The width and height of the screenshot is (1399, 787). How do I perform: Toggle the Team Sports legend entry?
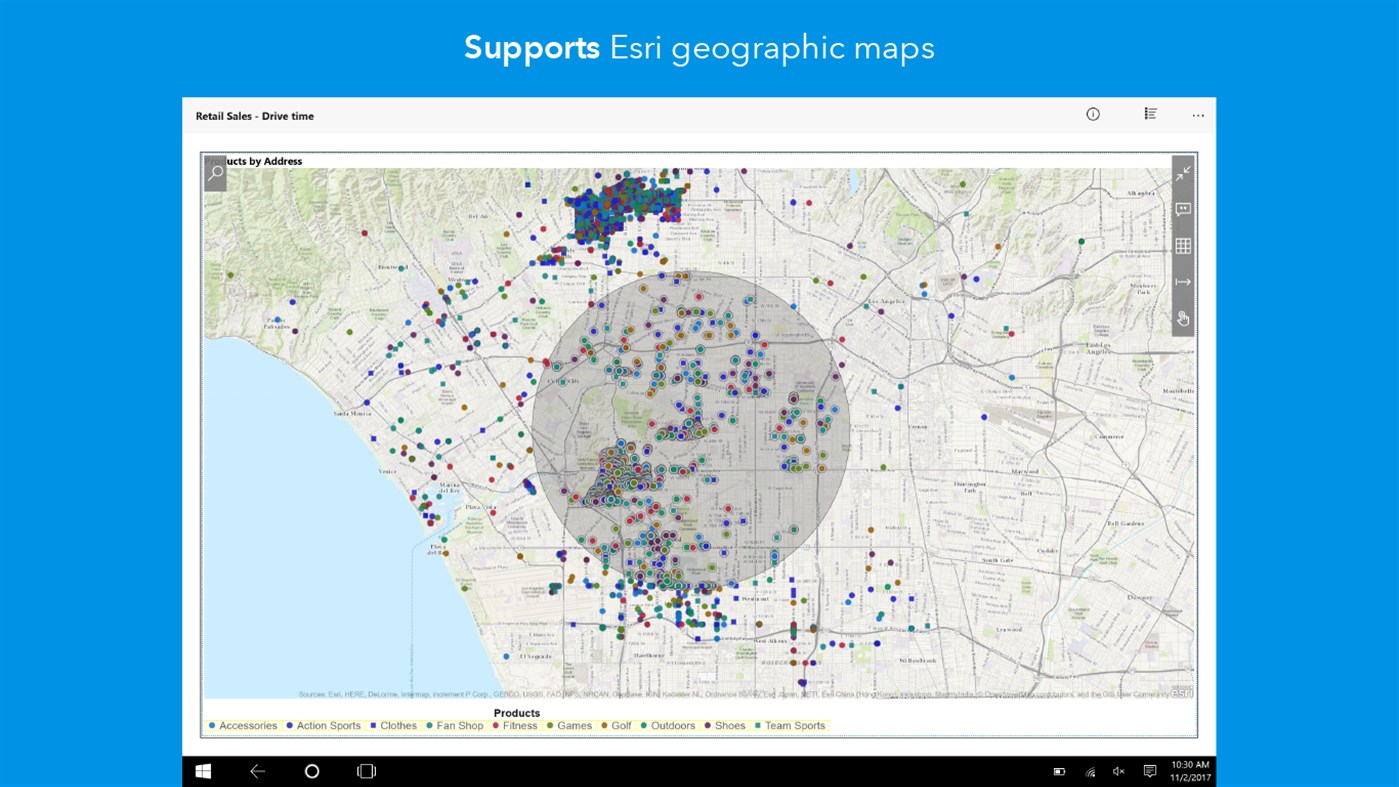pyautogui.click(x=795, y=725)
